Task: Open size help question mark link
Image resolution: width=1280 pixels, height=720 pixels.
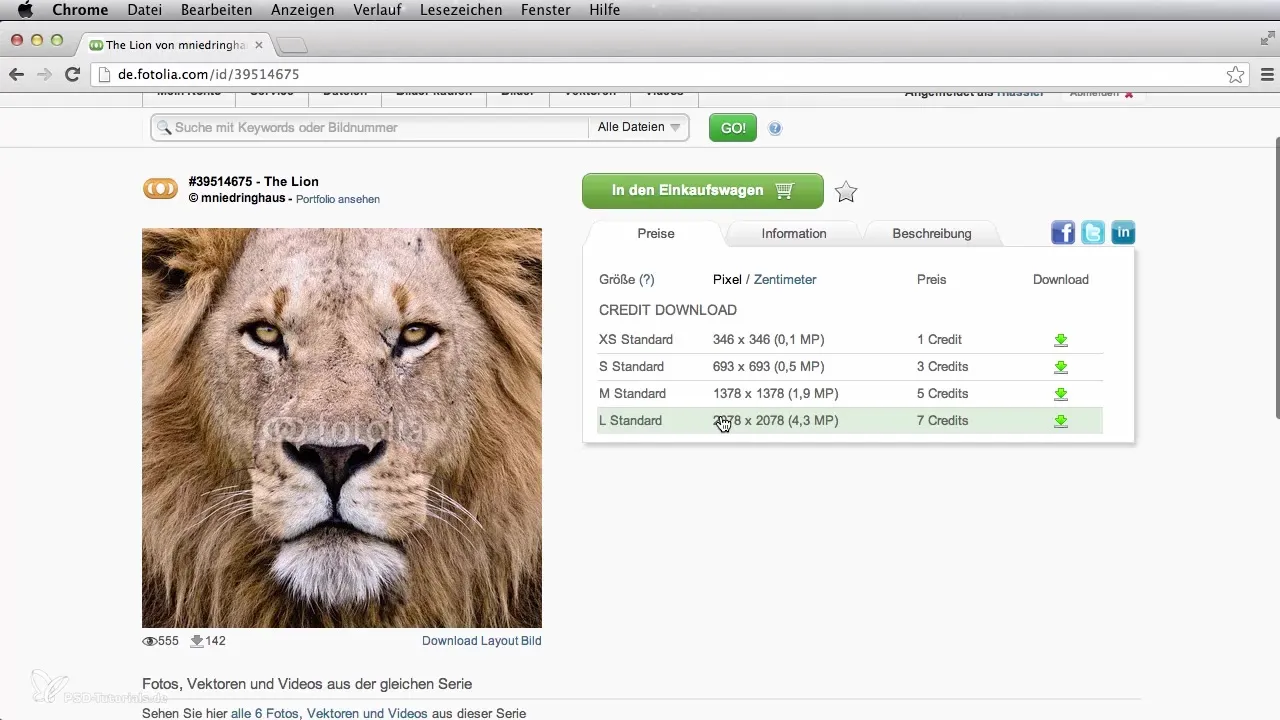Action: [647, 280]
